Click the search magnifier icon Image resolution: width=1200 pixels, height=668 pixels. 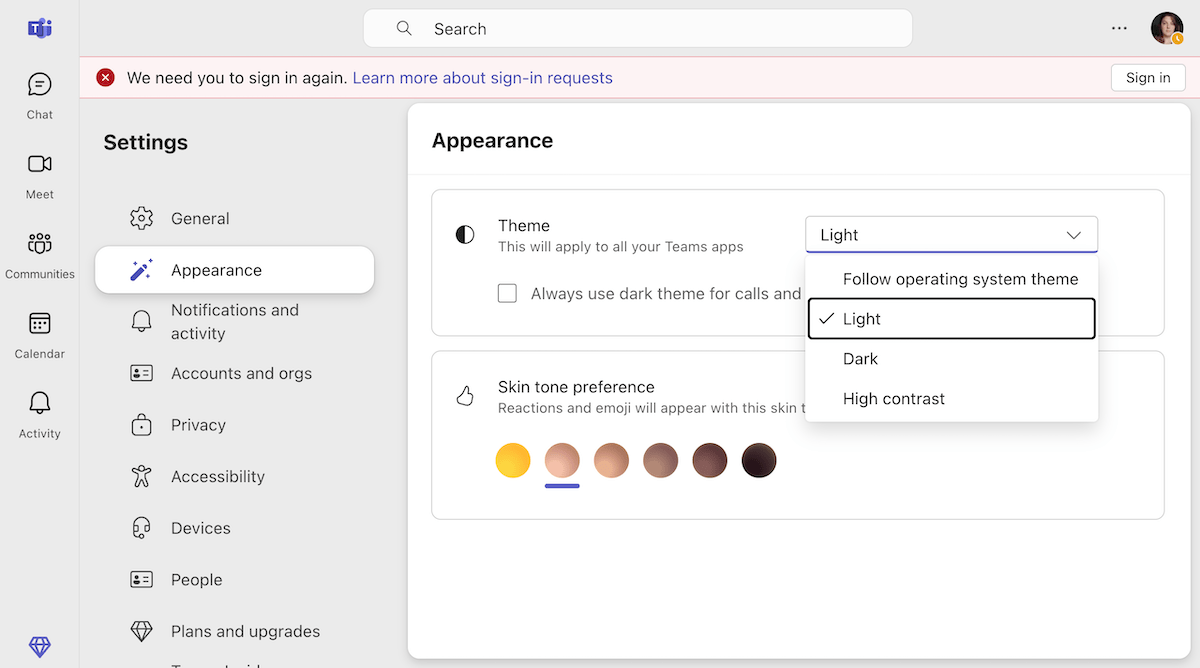tap(404, 28)
